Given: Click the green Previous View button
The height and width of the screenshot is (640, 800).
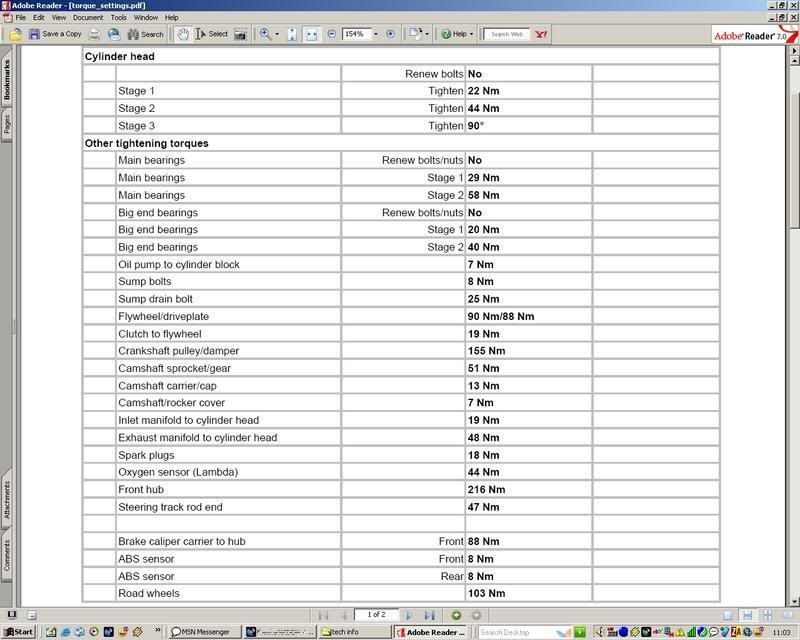Looking at the screenshot, I should [x=456, y=616].
